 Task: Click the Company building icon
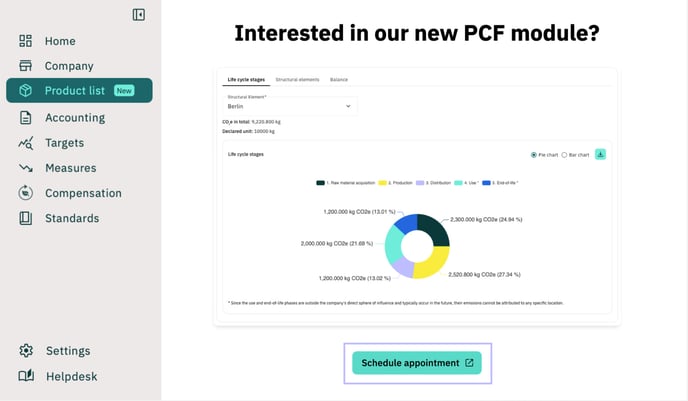(x=26, y=66)
